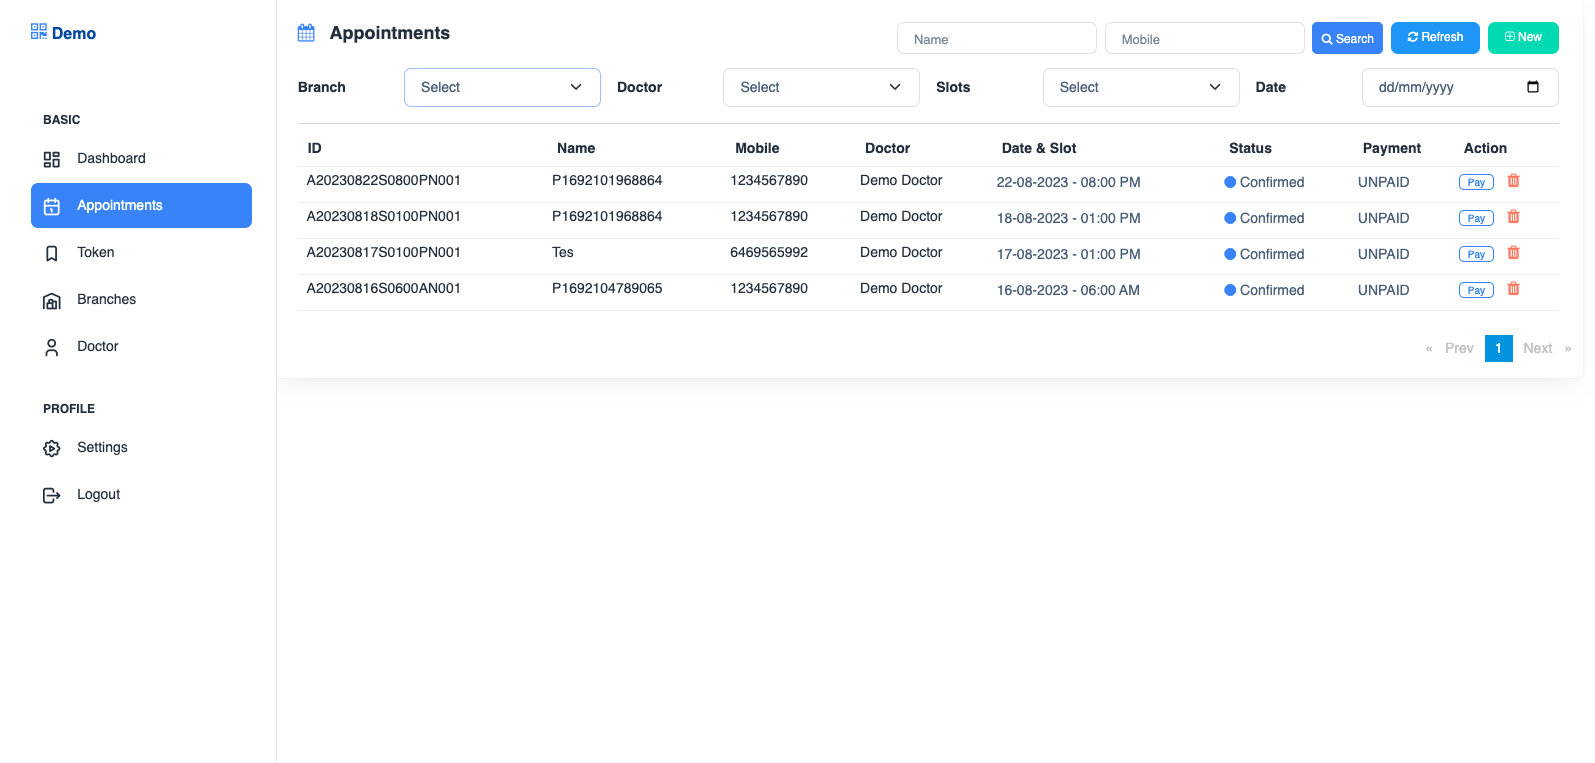Viewport: 1595px width, 763px height.
Task: Open the Doctor select dropdown
Action: (x=821, y=87)
